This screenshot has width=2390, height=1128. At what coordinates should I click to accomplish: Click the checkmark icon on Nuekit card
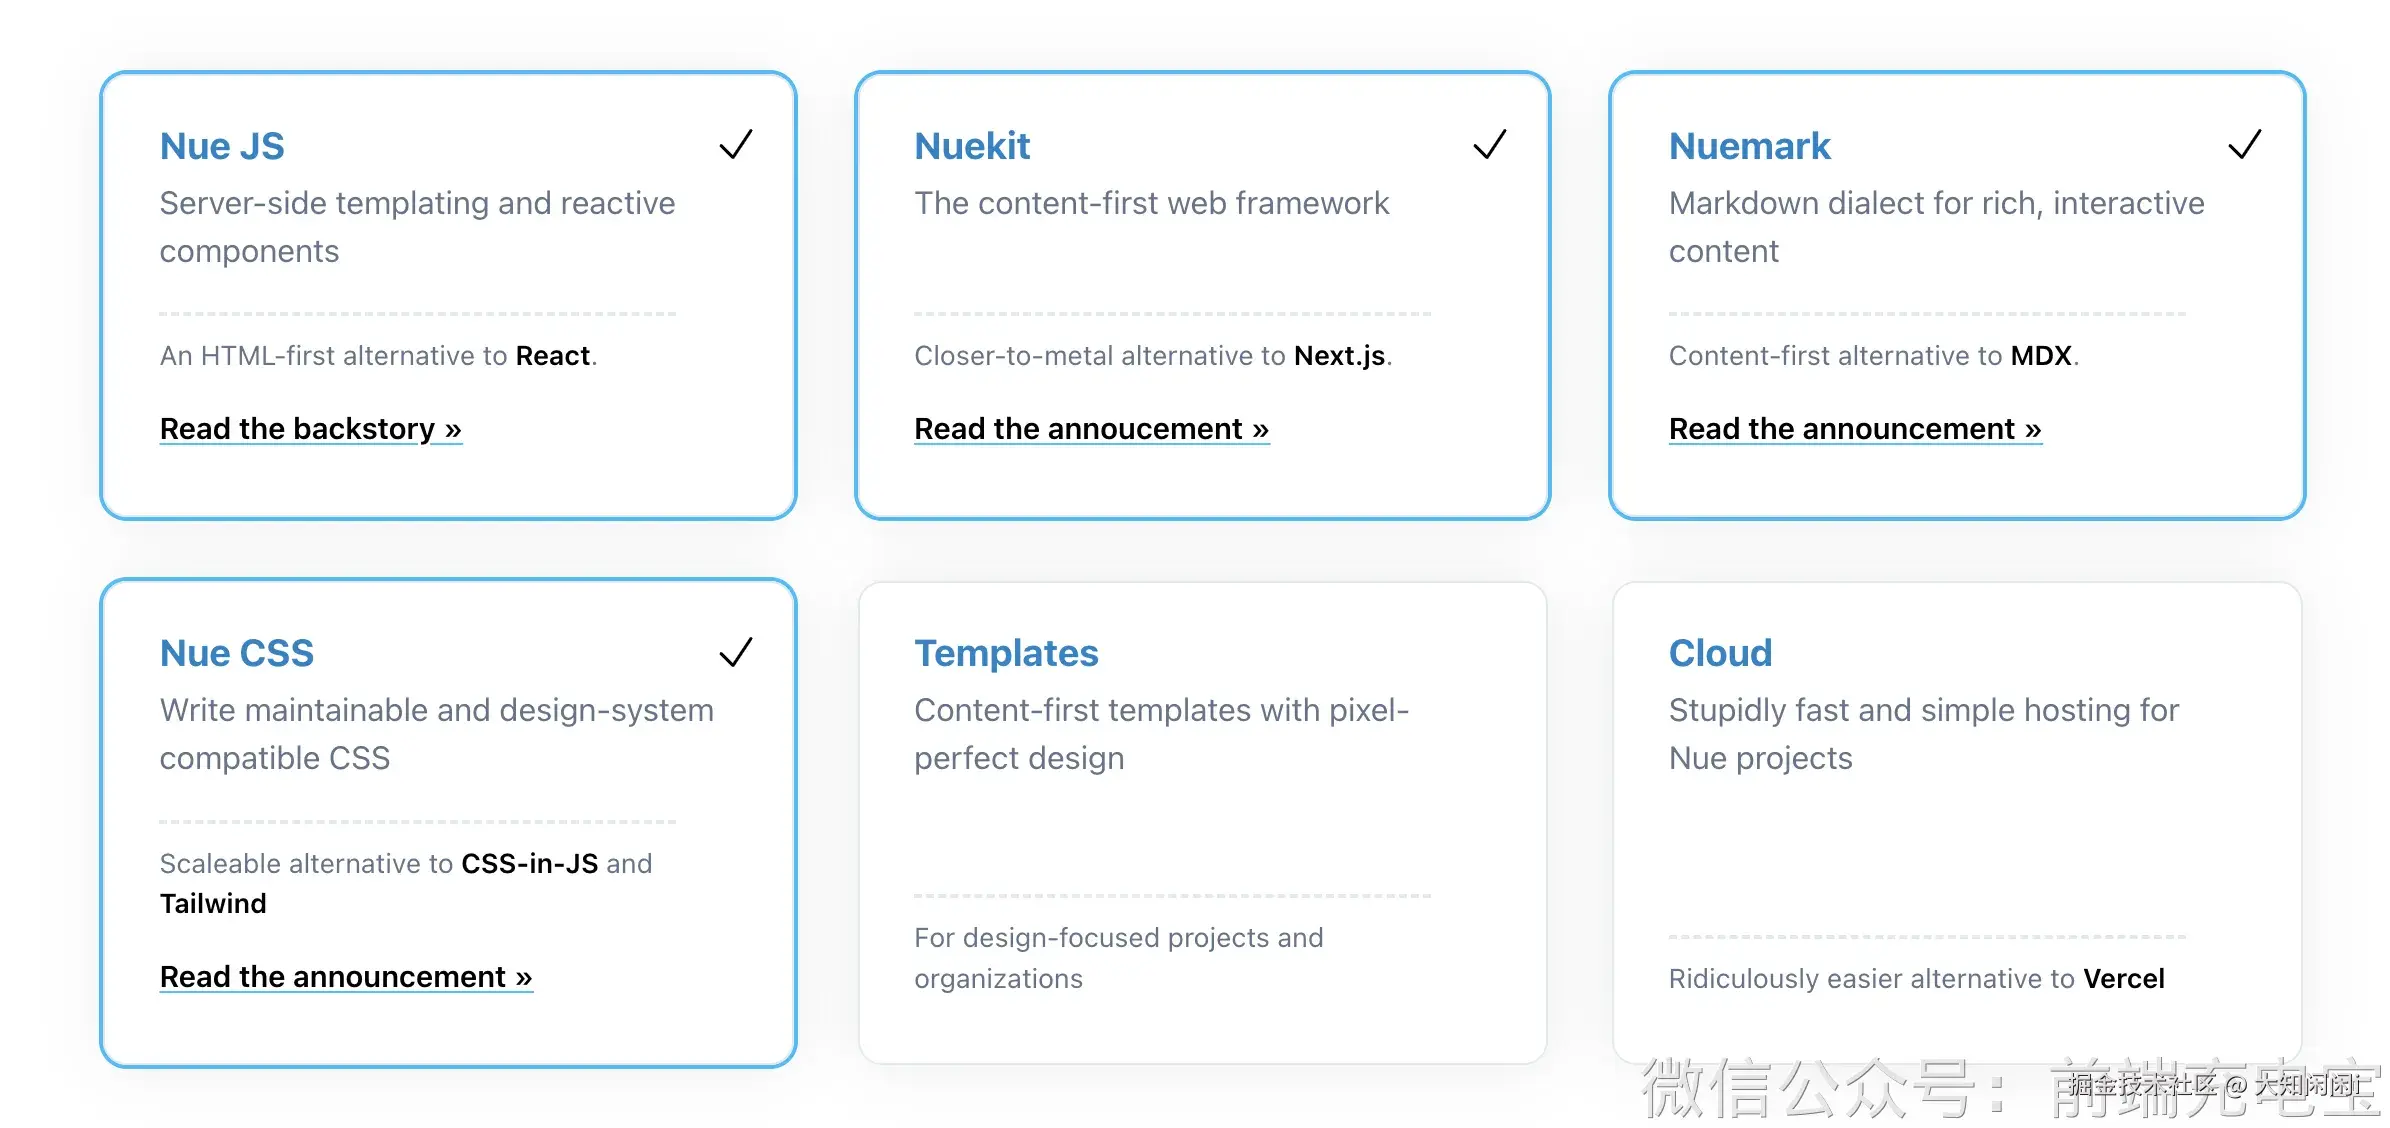[1490, 145]
